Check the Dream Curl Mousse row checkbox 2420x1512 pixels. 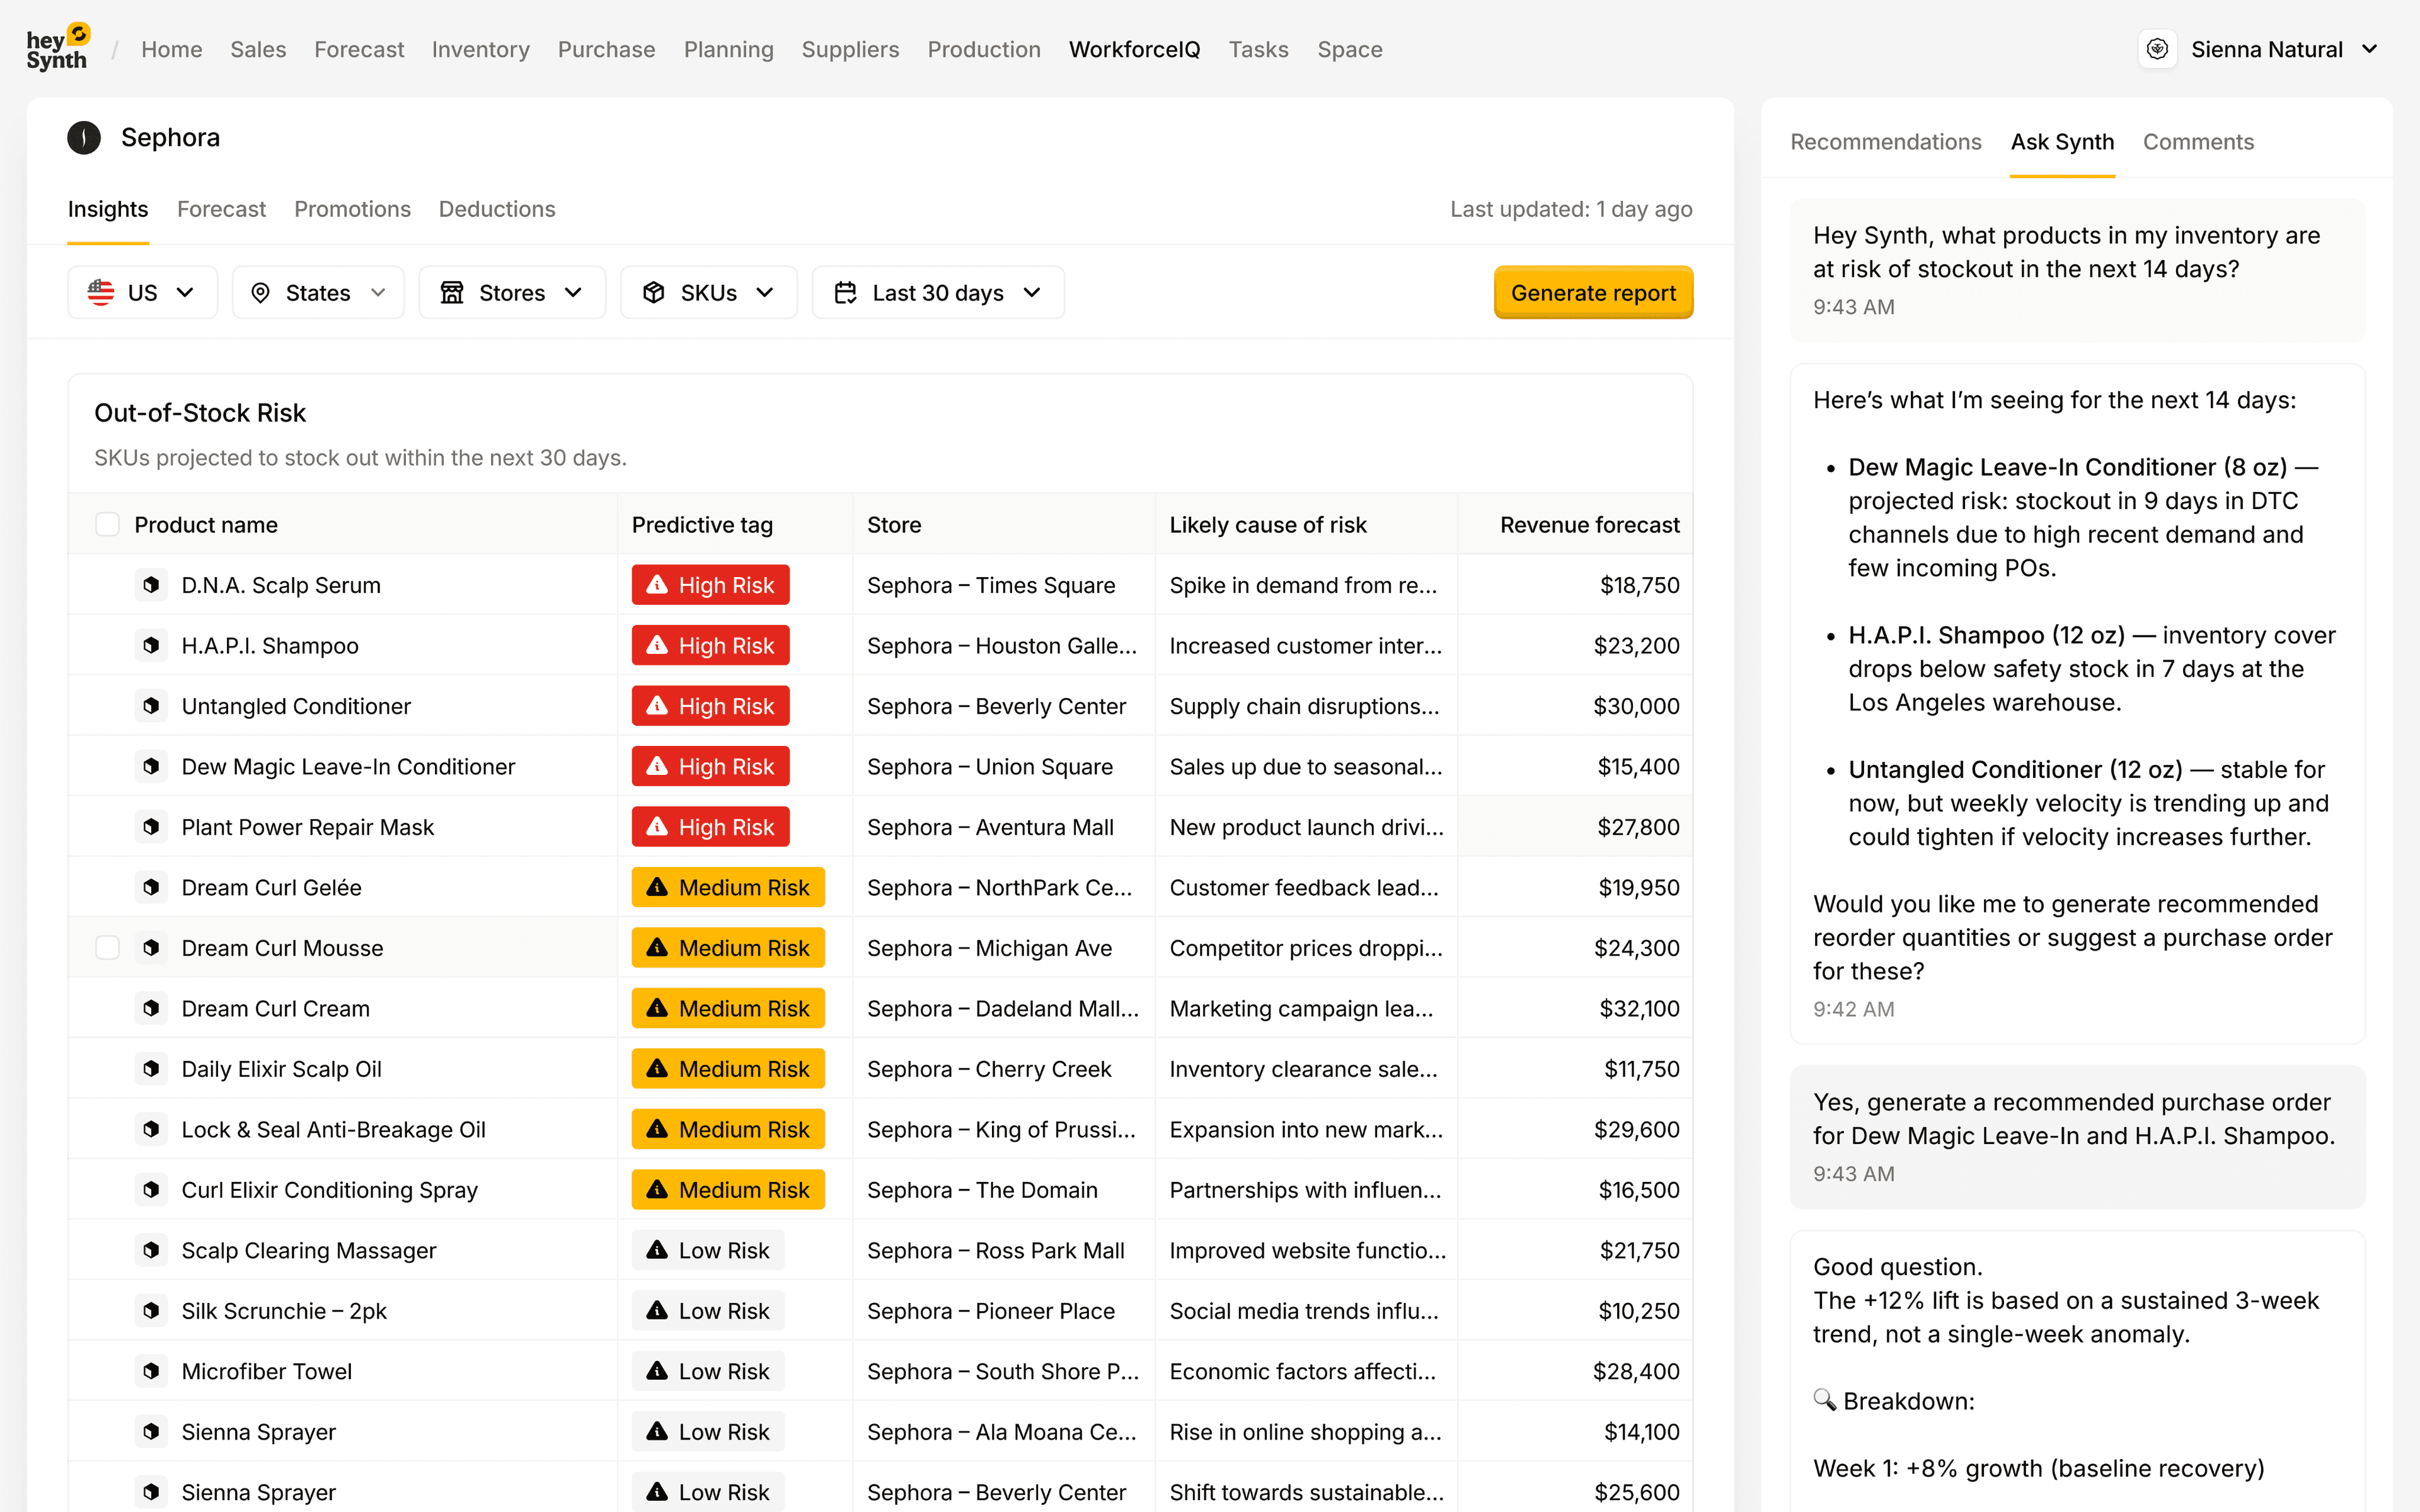coord(107,948)
